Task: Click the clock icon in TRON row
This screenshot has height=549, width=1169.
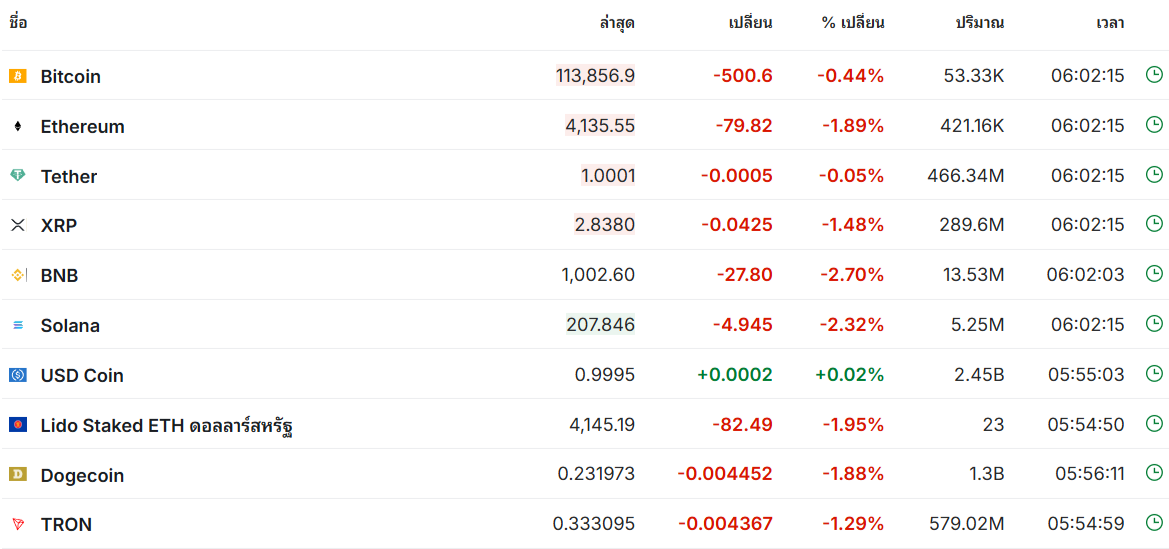Action: (x=1154, y=523)
